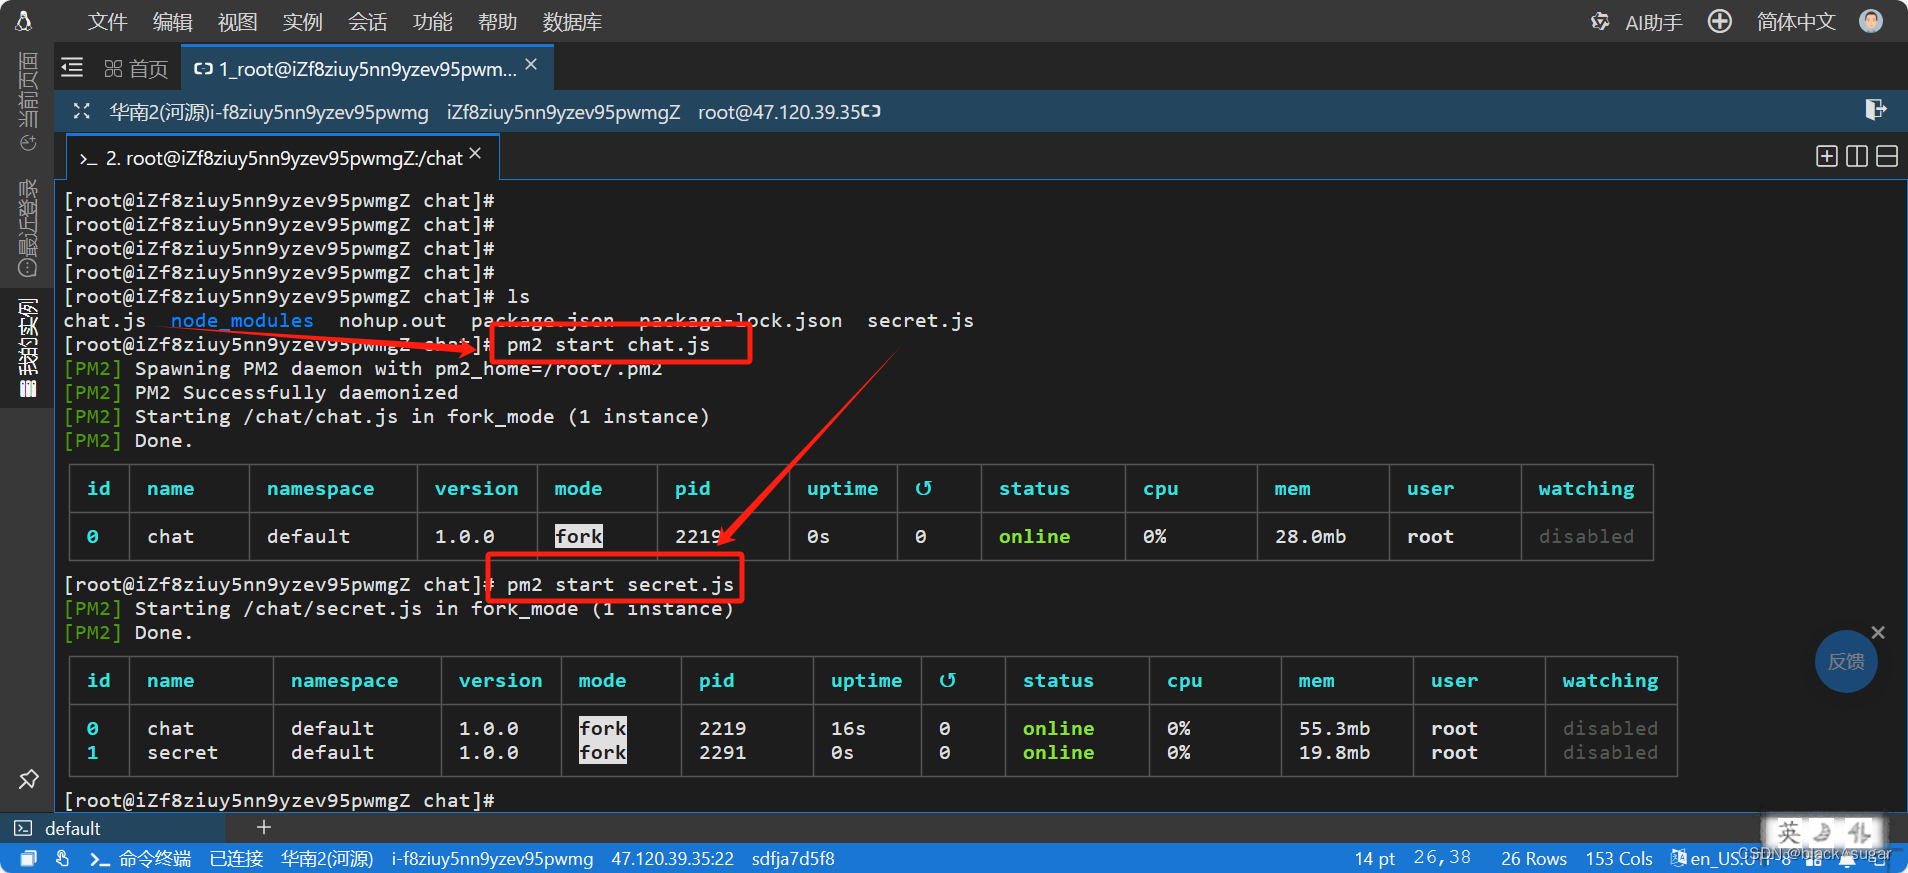Click the pin icon in left sidebar

[x=28, y=779]
